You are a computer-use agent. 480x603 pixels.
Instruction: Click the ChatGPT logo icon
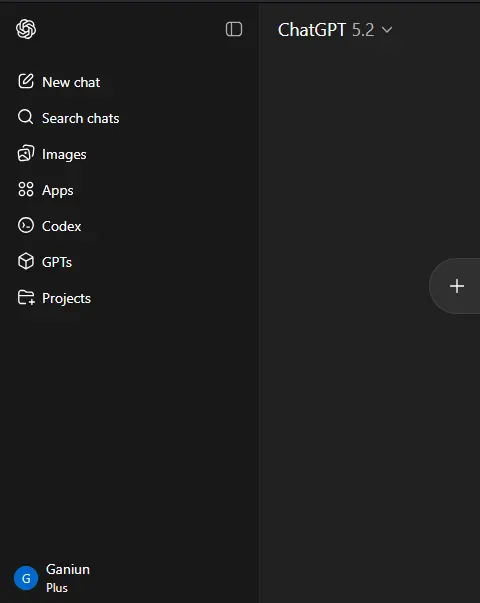[26, 29]
